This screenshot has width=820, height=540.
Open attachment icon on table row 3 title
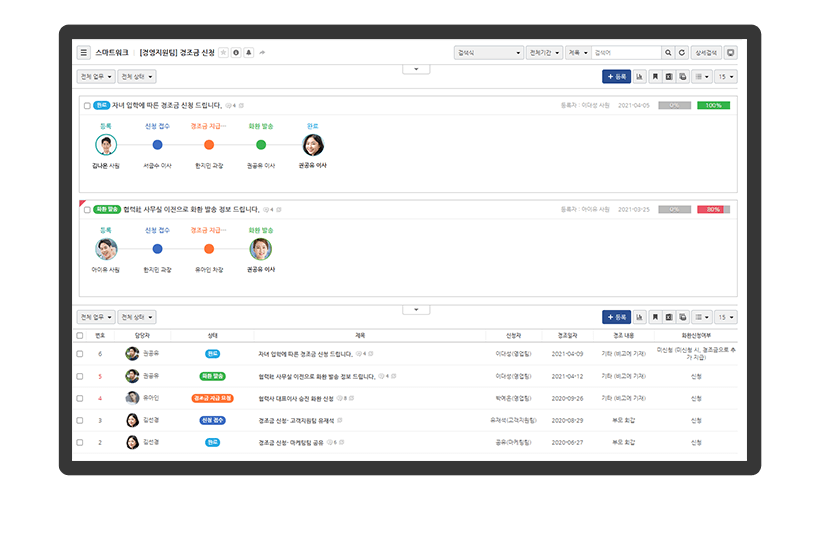click(x=340, y=420)
